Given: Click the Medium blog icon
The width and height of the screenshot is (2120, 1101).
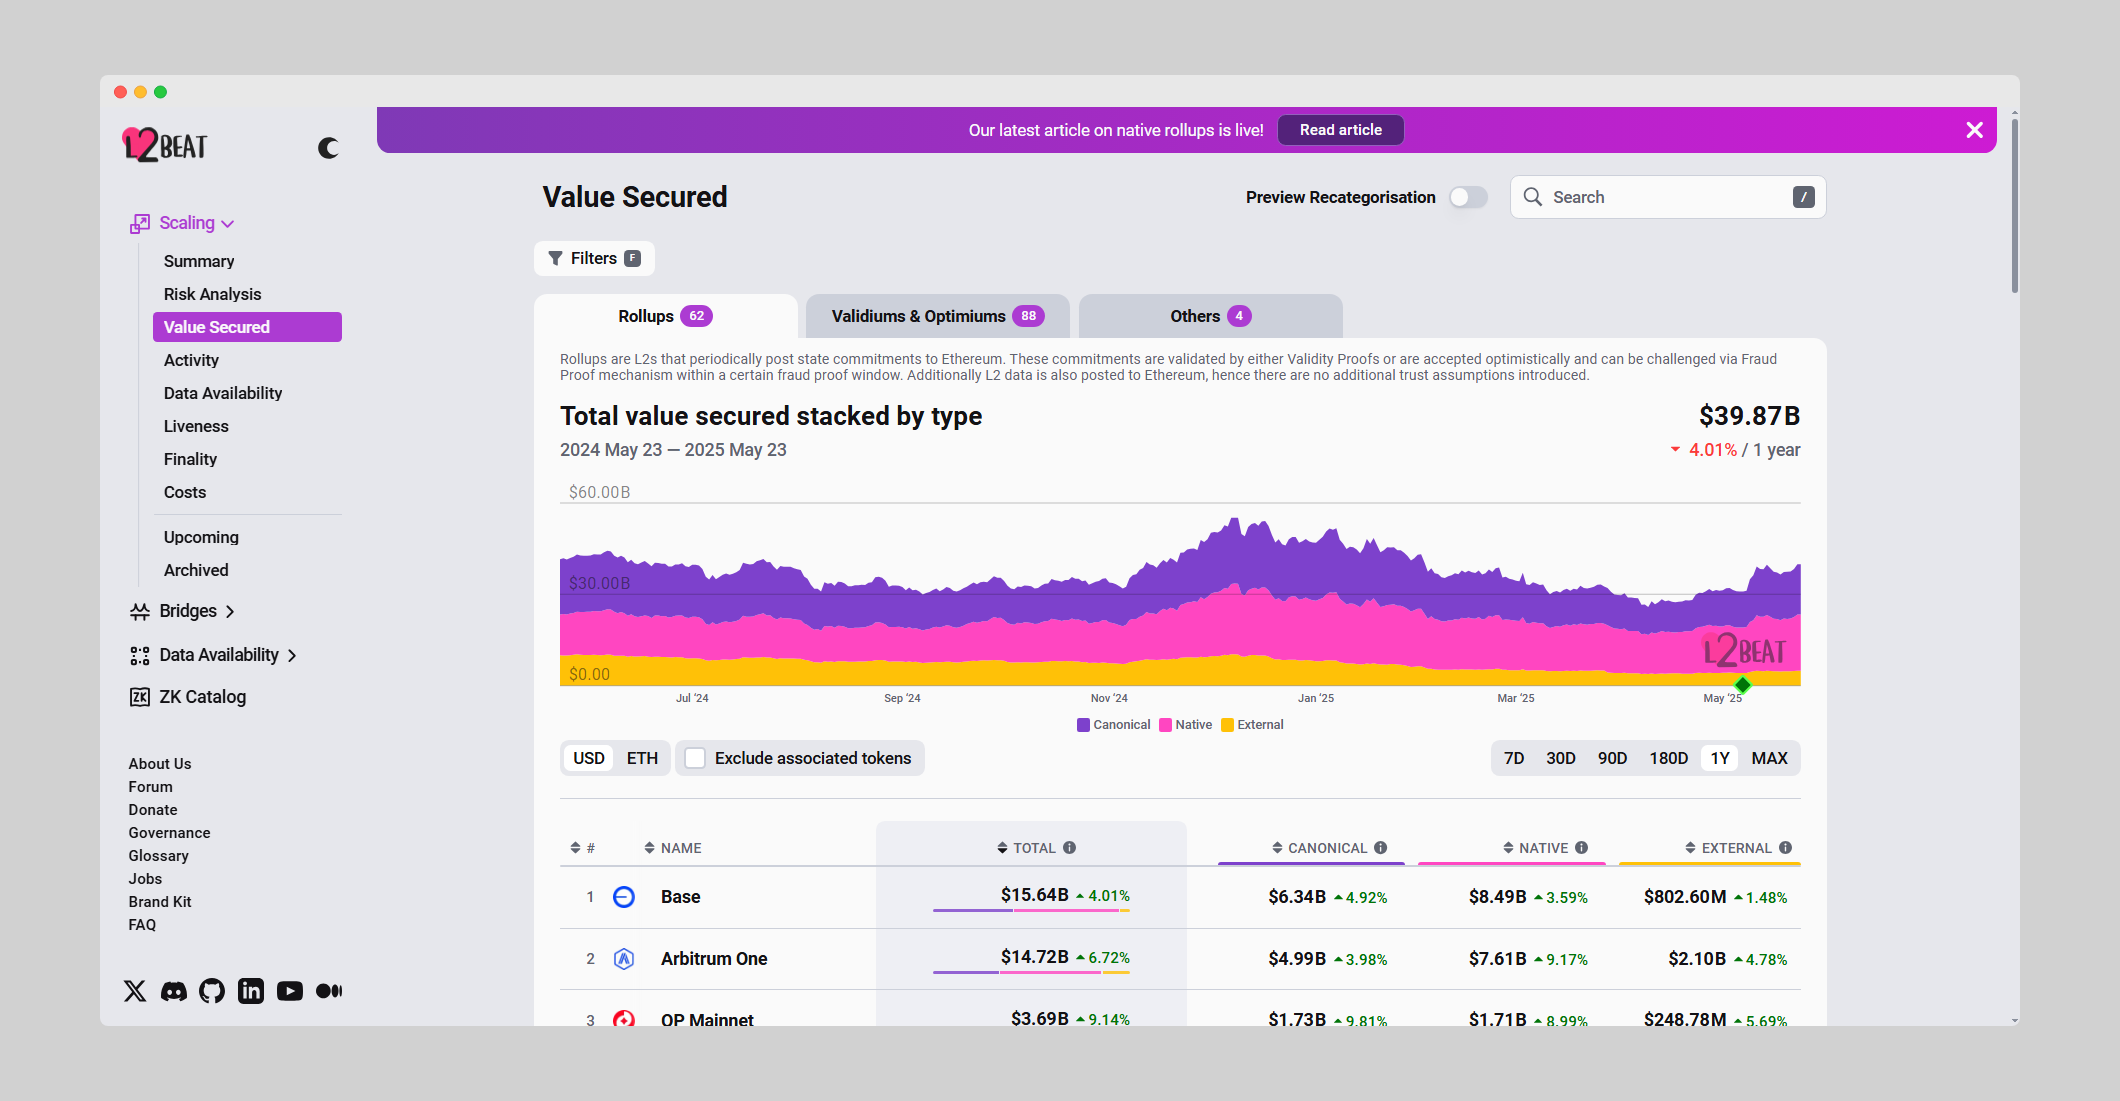Looking at the screenshot, I should (x=329, y=991).
